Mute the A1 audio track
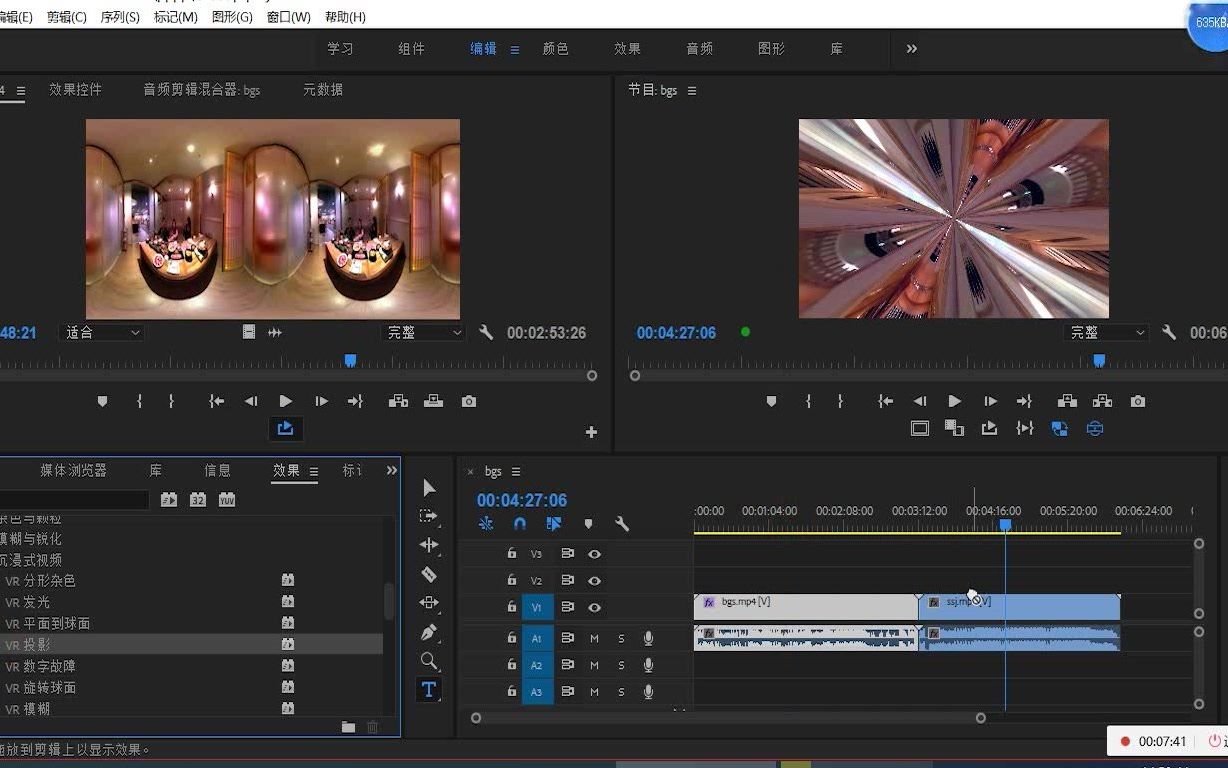1228x768 pixels. coord(592,638)
